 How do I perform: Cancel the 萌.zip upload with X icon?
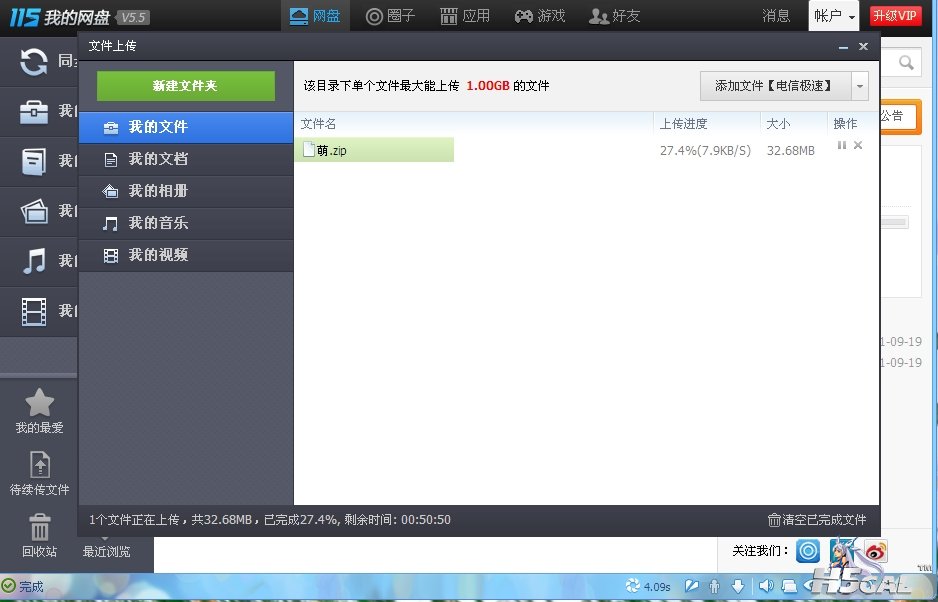pyautogui.click(x=858, y=146)
